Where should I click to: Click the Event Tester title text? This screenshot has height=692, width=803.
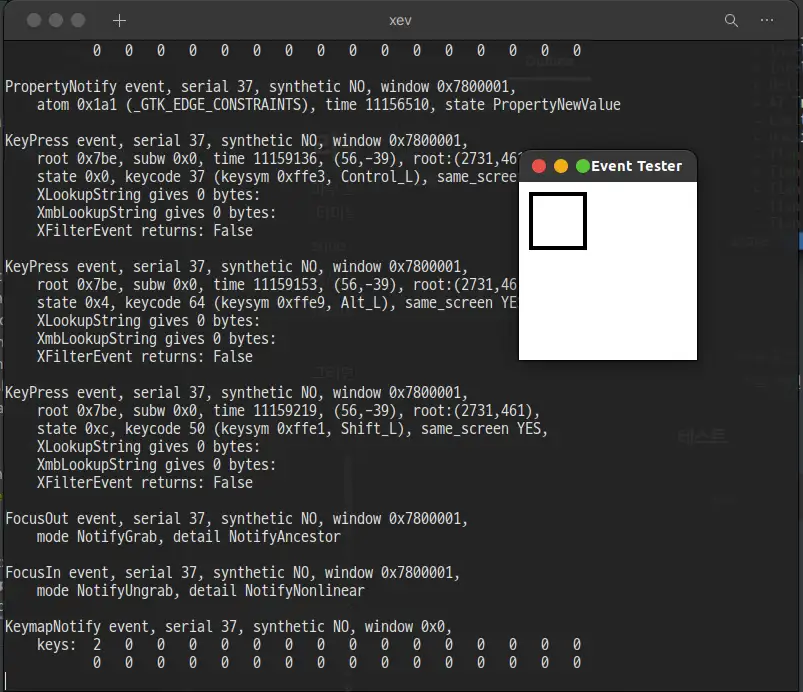tap(636, 166)
